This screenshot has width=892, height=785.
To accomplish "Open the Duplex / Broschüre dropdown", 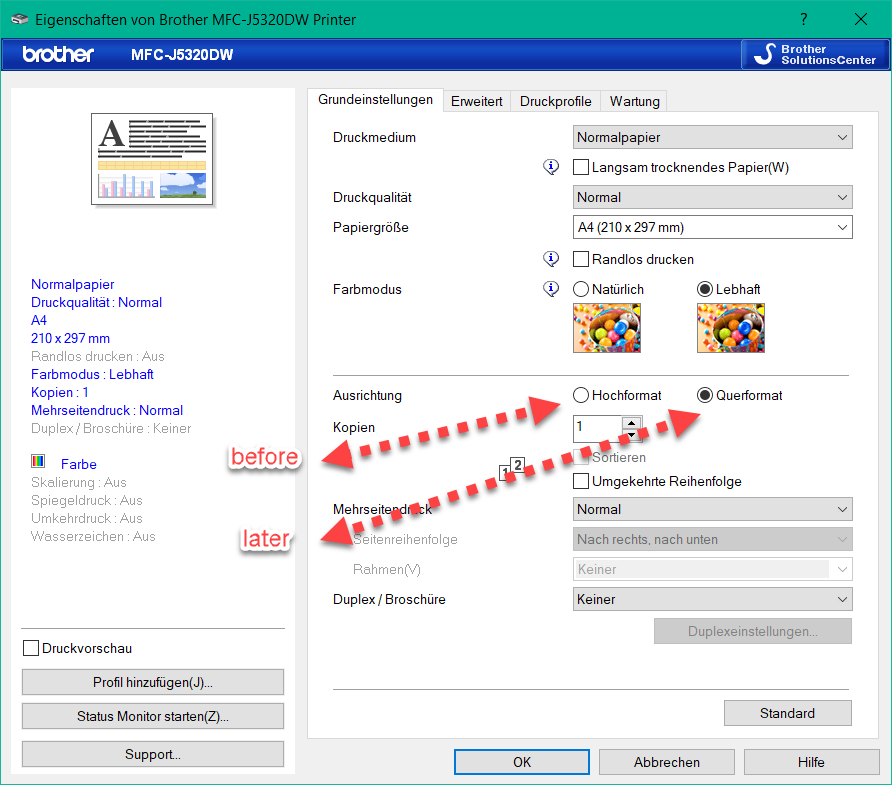I will point(712,599).
